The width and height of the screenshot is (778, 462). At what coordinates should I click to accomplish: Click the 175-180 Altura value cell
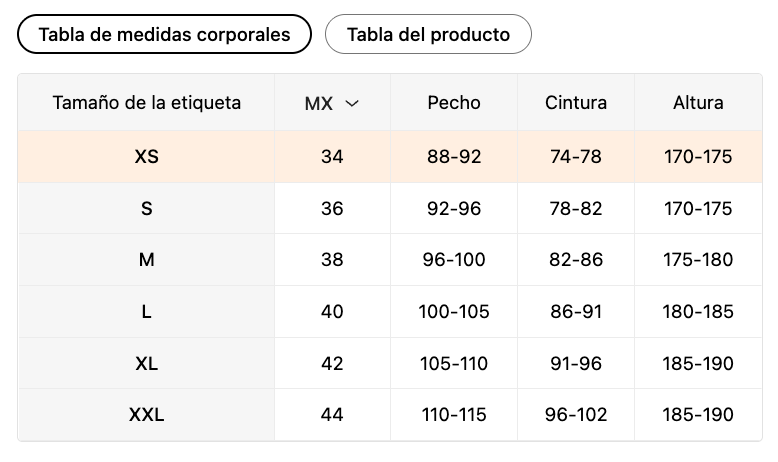[x=698, y=260]
